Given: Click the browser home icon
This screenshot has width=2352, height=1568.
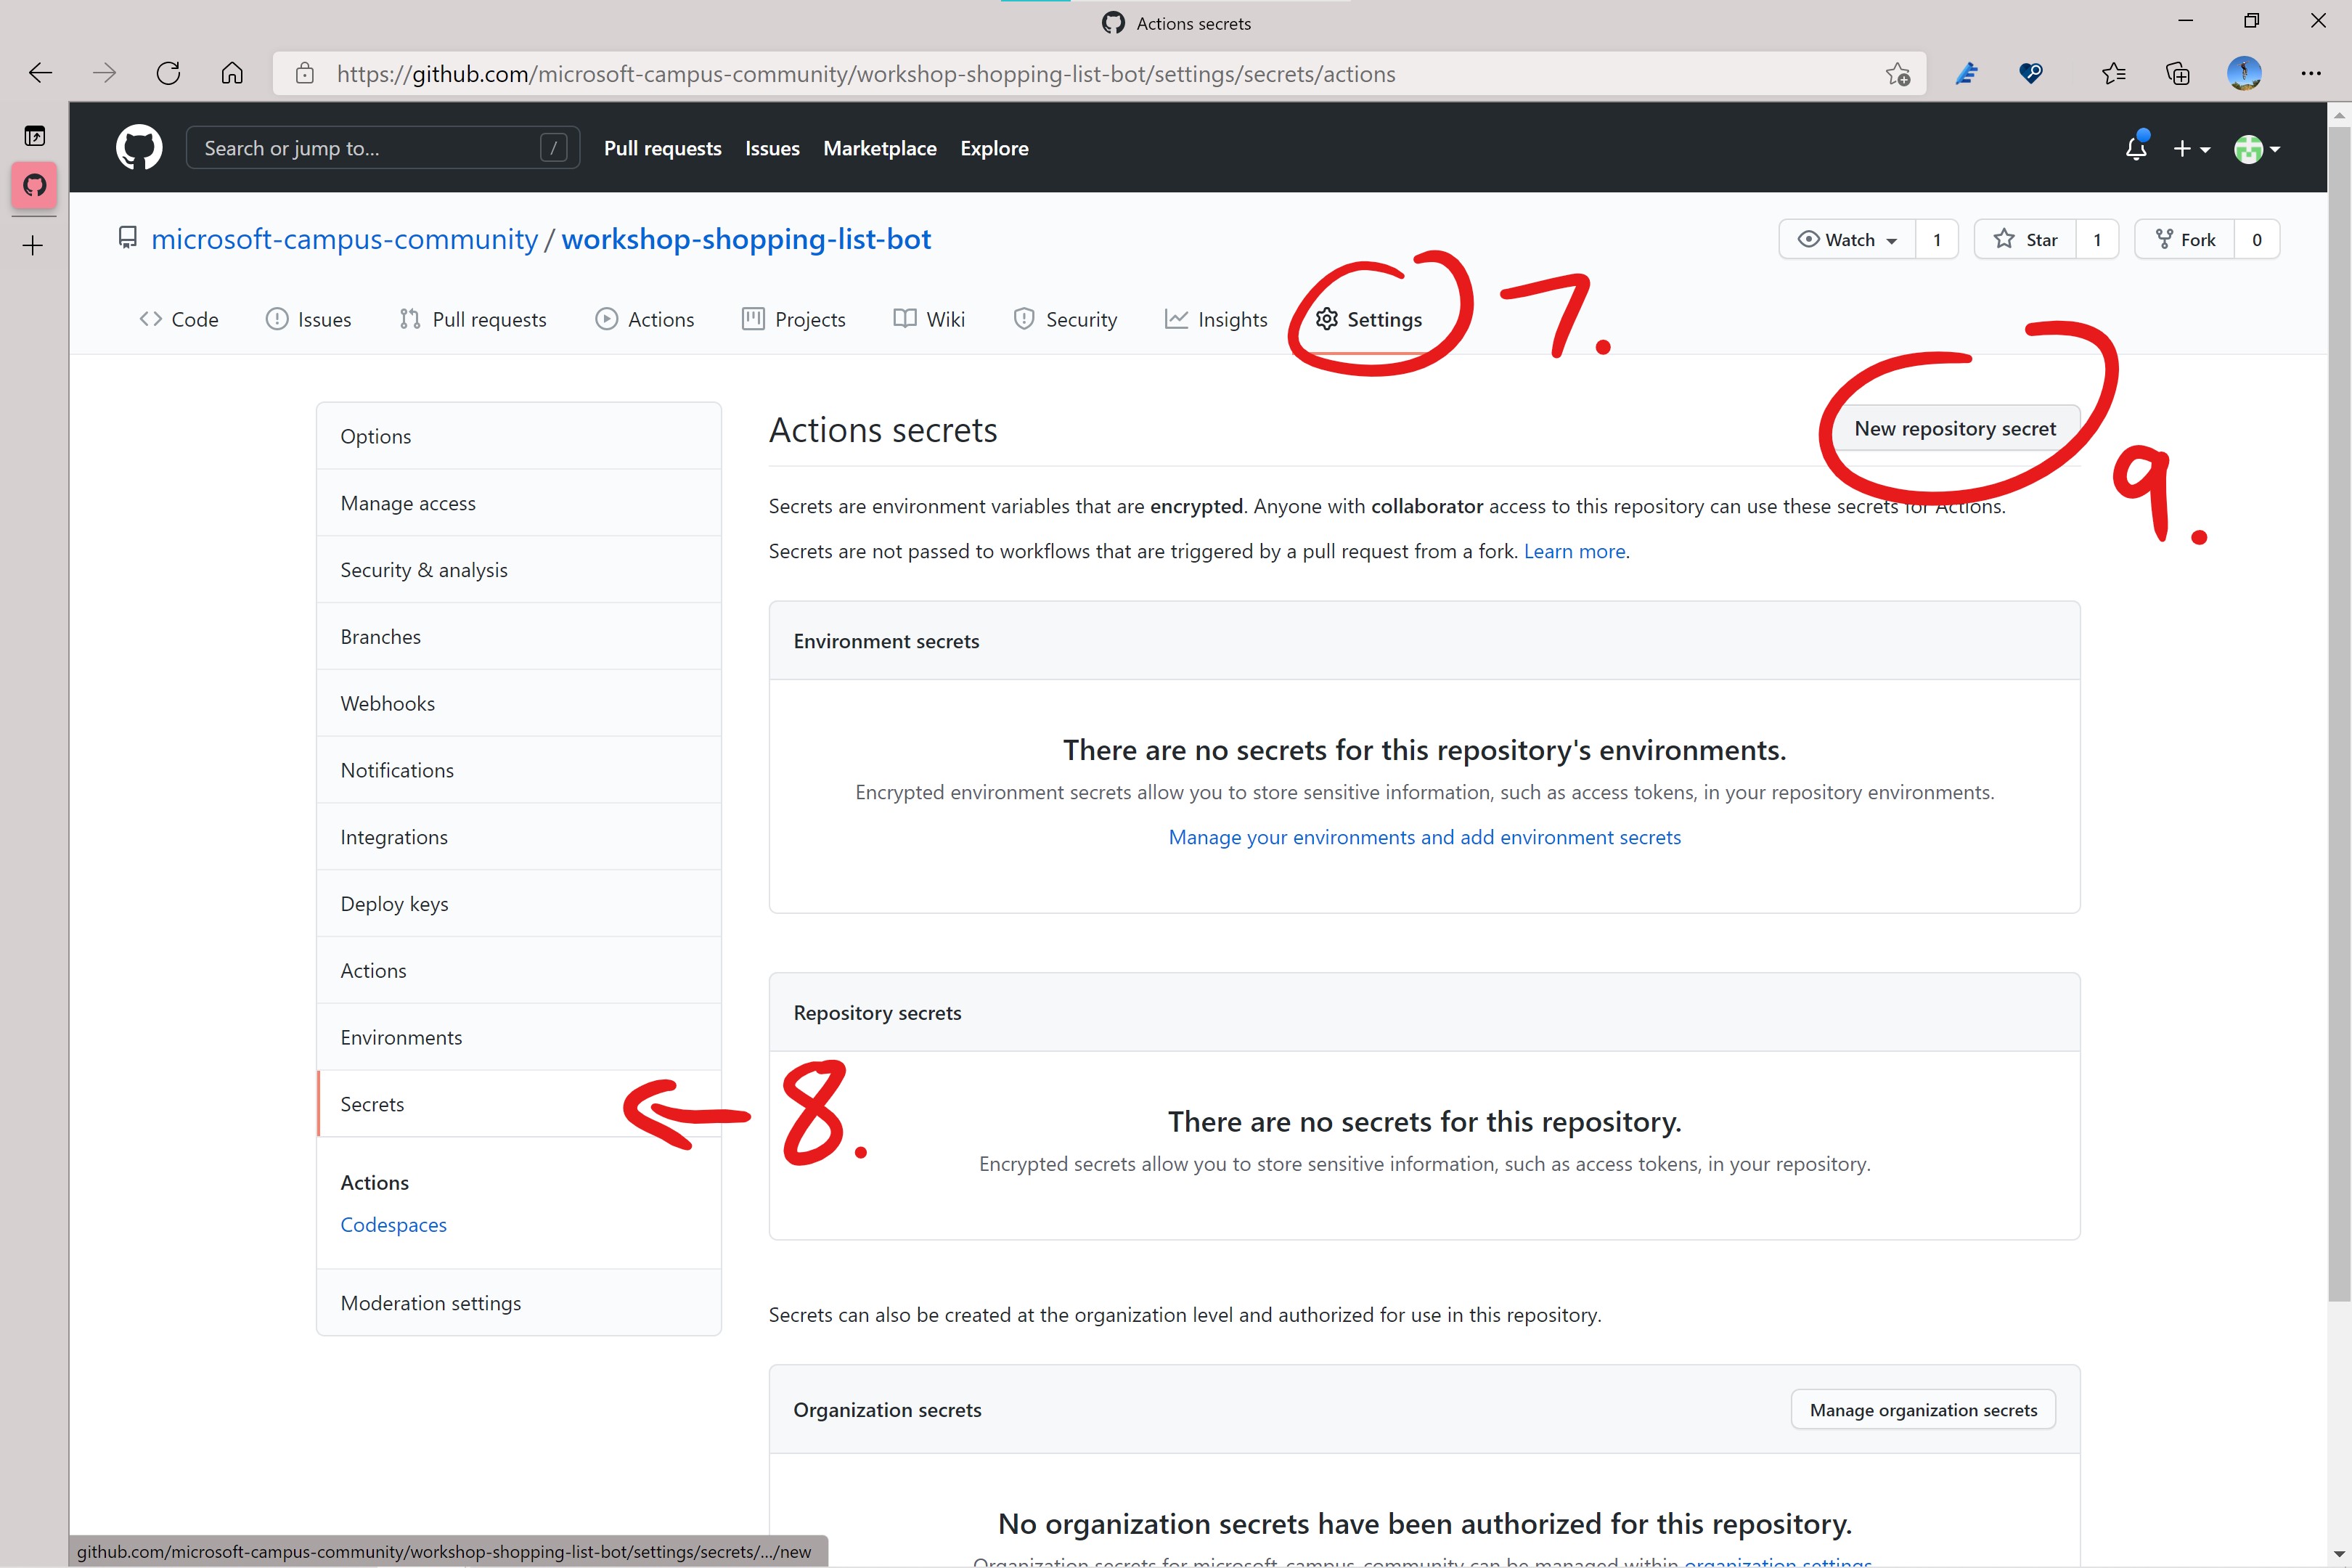Looking at the screenshot, I should [232, 73].
